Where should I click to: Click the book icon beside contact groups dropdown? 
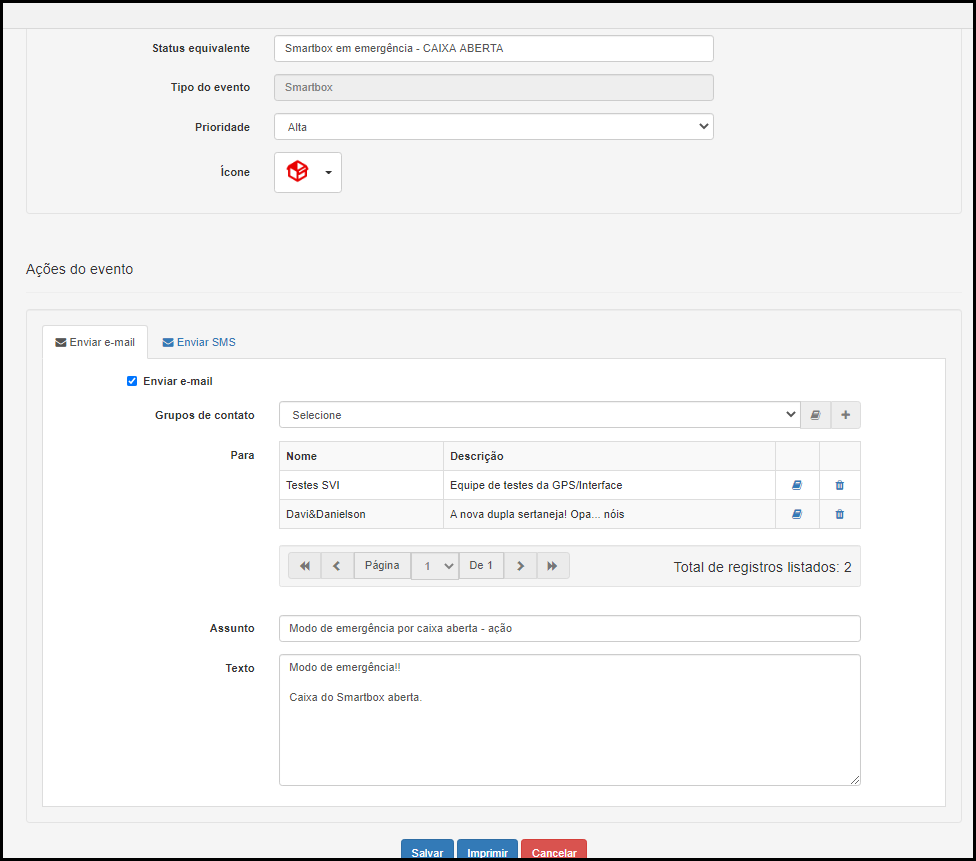(815, 415)
